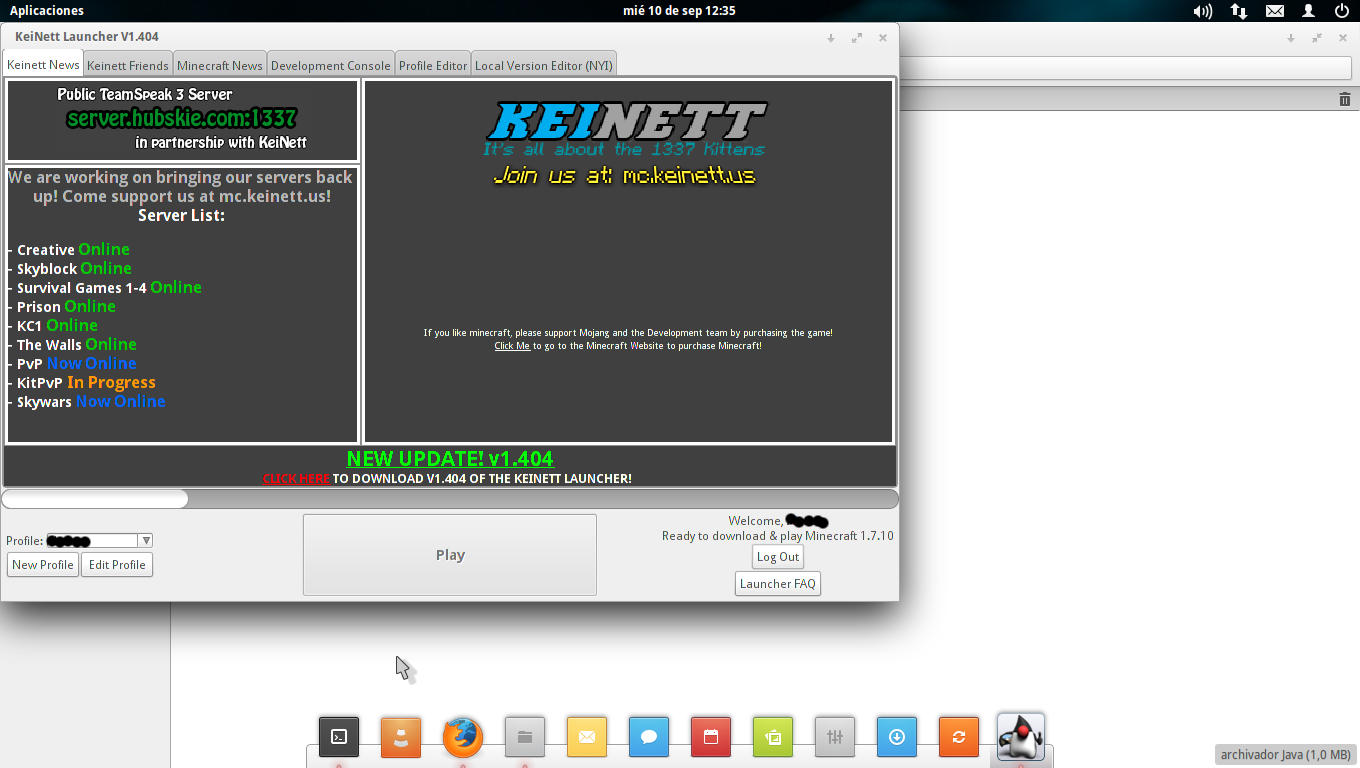Open the file manager dock icon

(x=525, y=737)
